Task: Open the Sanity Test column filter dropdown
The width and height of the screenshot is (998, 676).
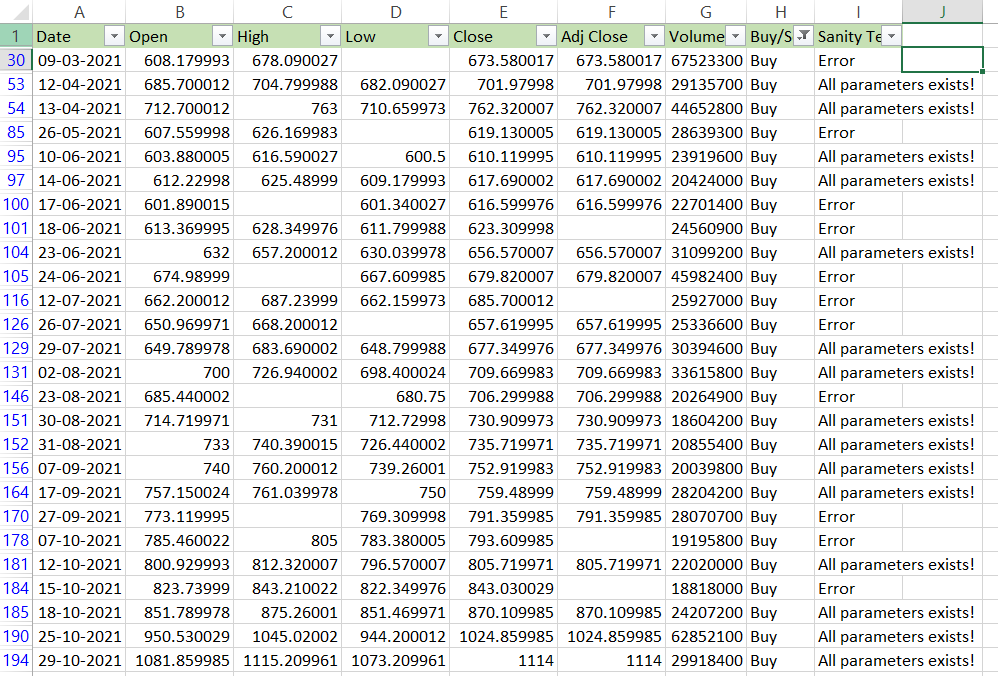Action: tap(890, 36)
